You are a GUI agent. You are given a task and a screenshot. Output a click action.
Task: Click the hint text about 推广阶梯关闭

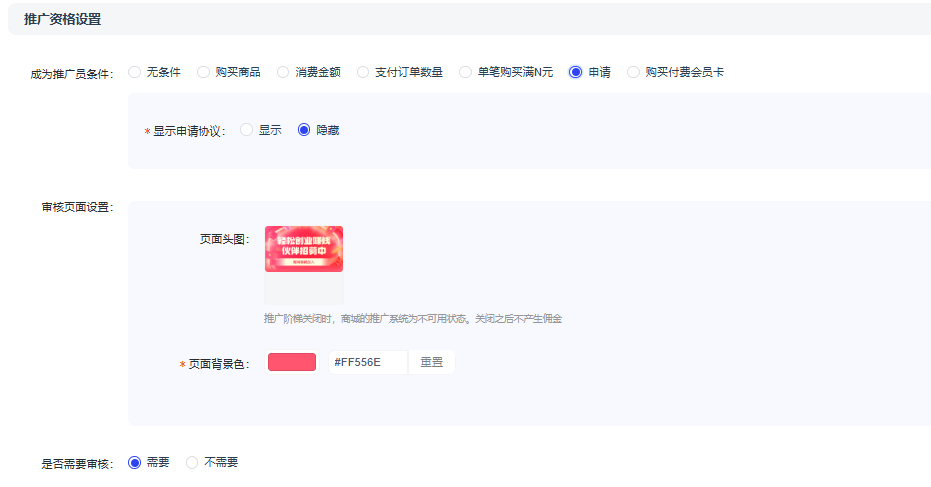[x=412, y=318]
